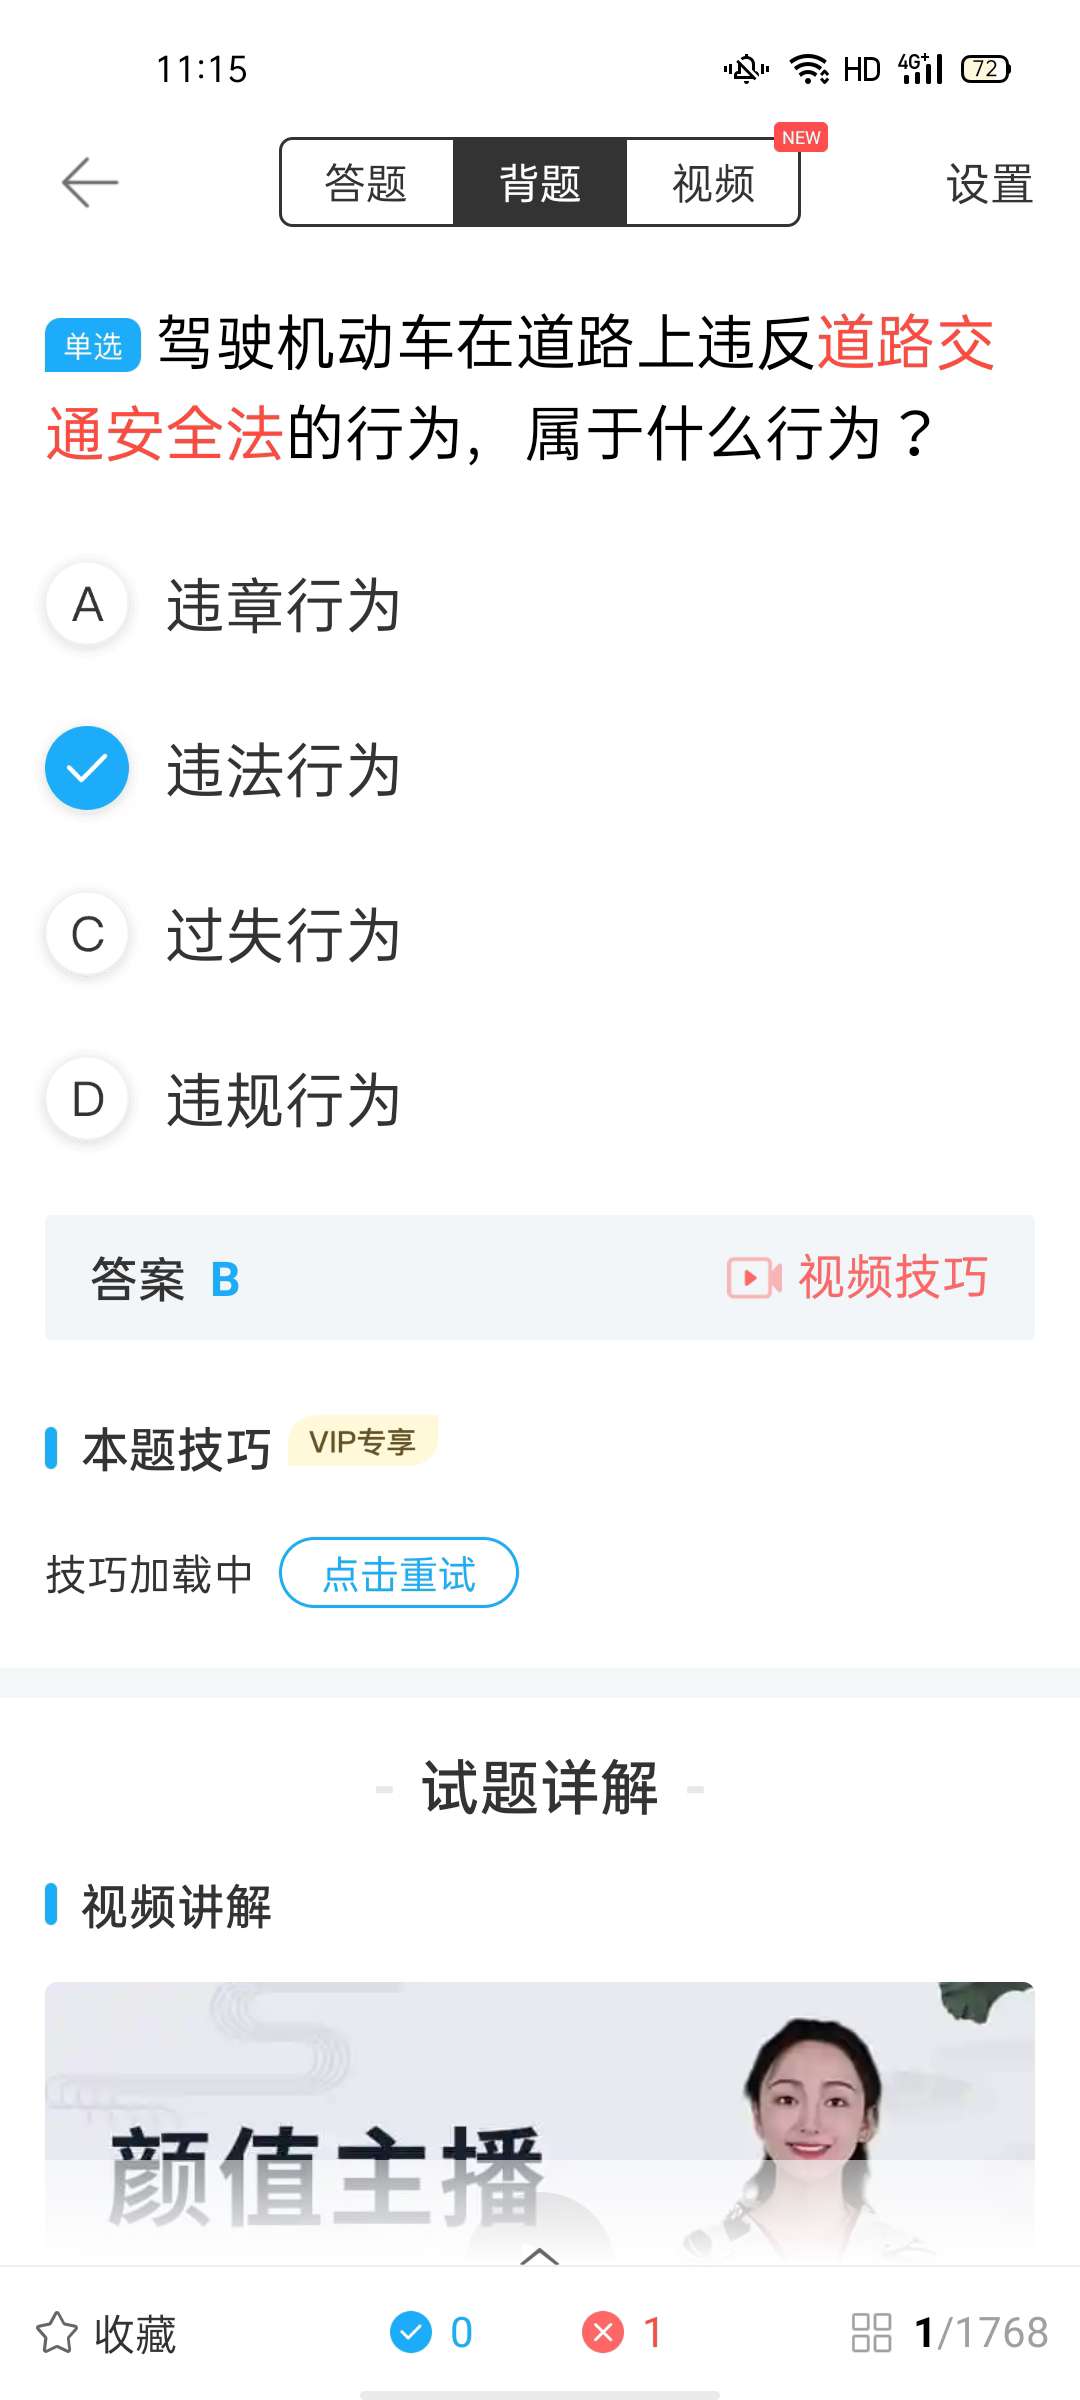1080x2400 pixels.
Task: Switch to the 答题 tab
Action: point(367,183)
